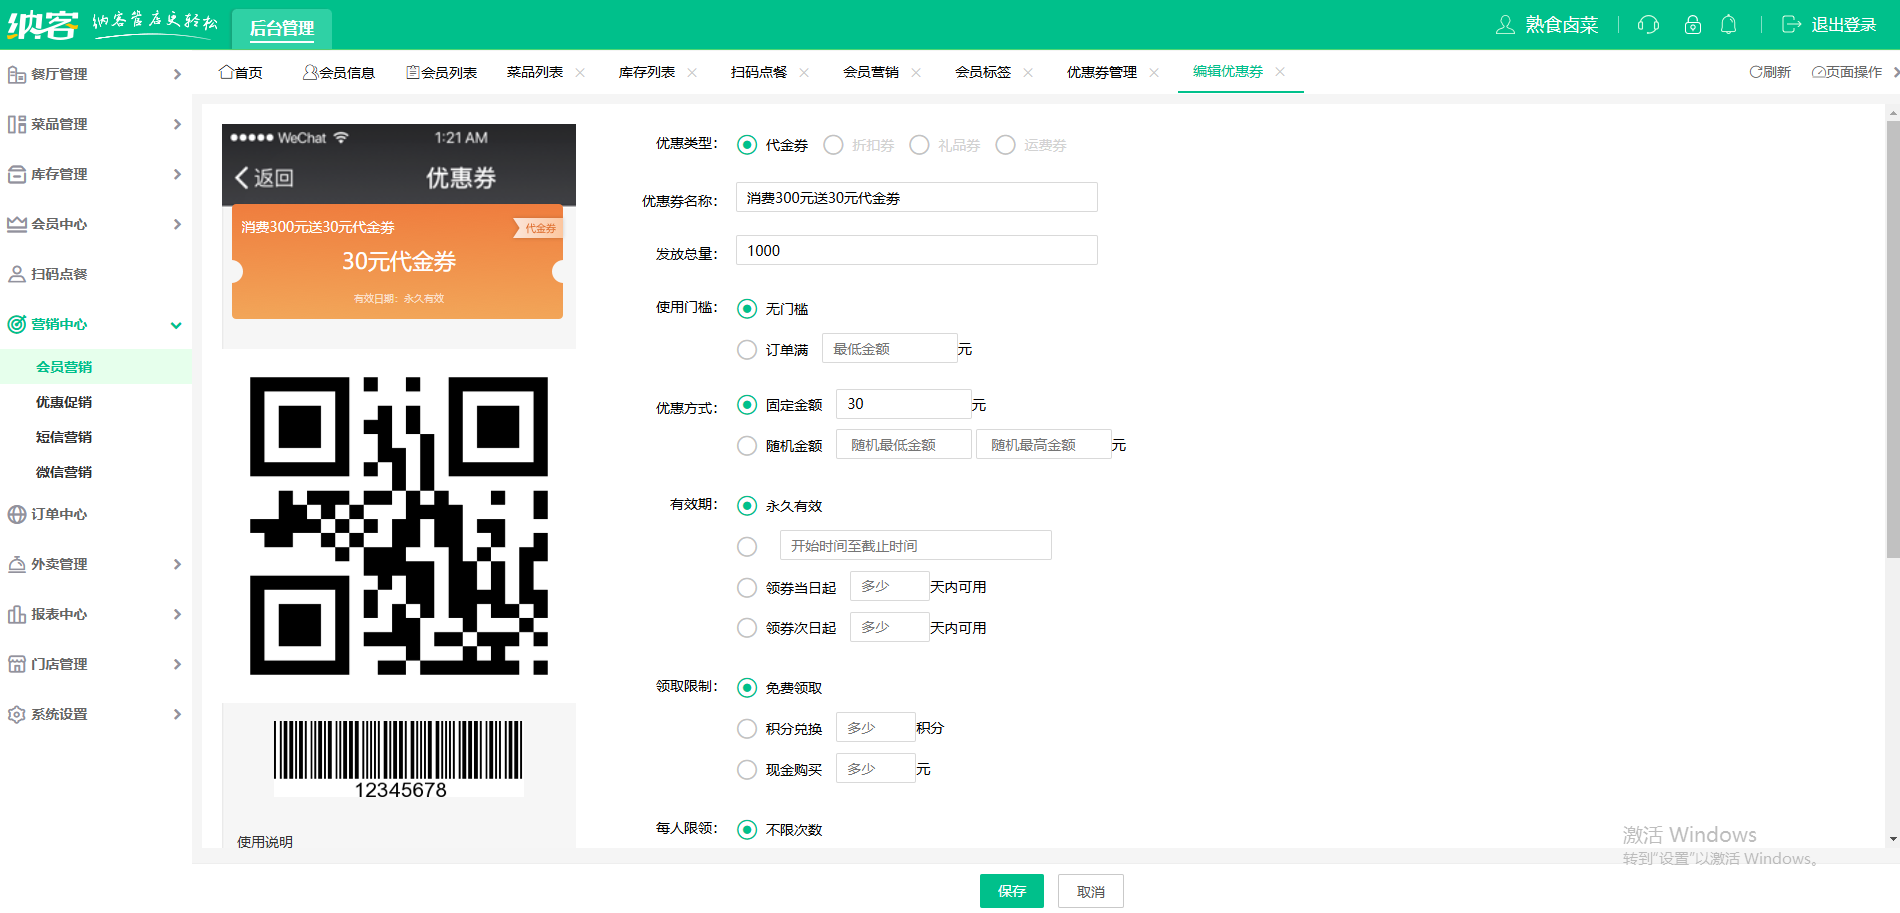Expand the 库存管理 sidebar menu

point(177,174)
